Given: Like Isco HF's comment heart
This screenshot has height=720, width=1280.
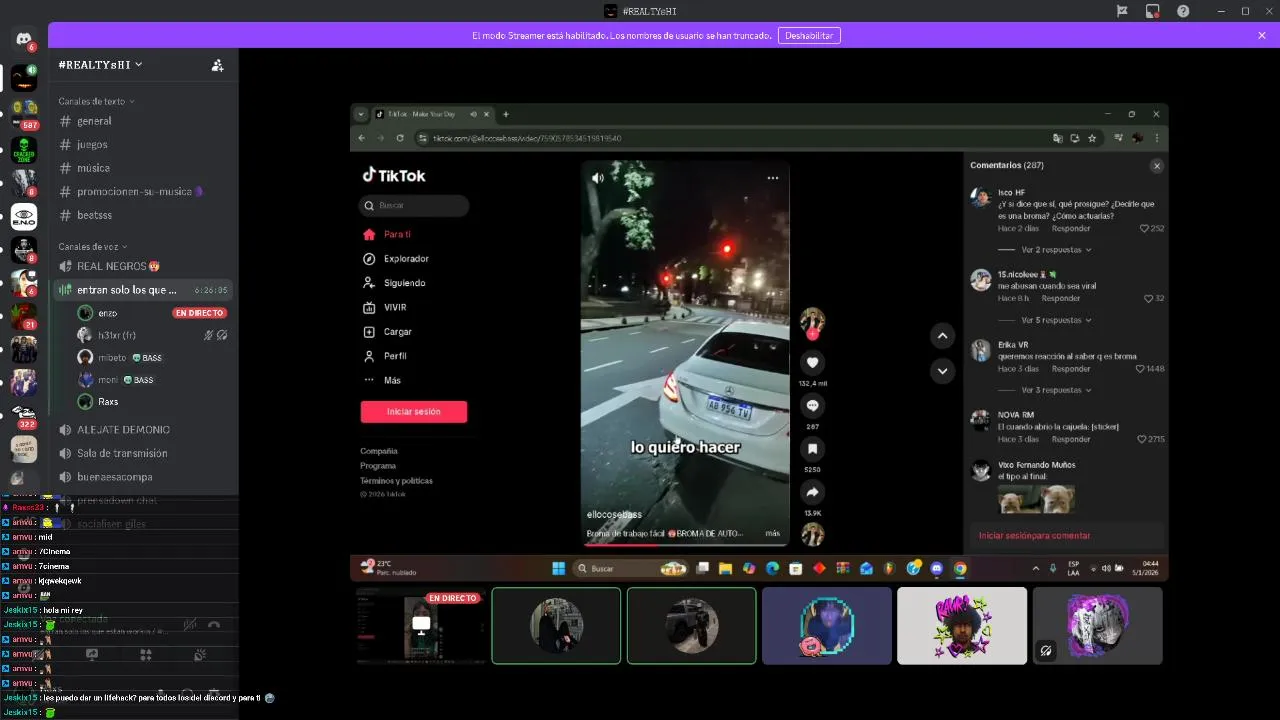Looking at the screenshot, I should tap(1145, 228).
